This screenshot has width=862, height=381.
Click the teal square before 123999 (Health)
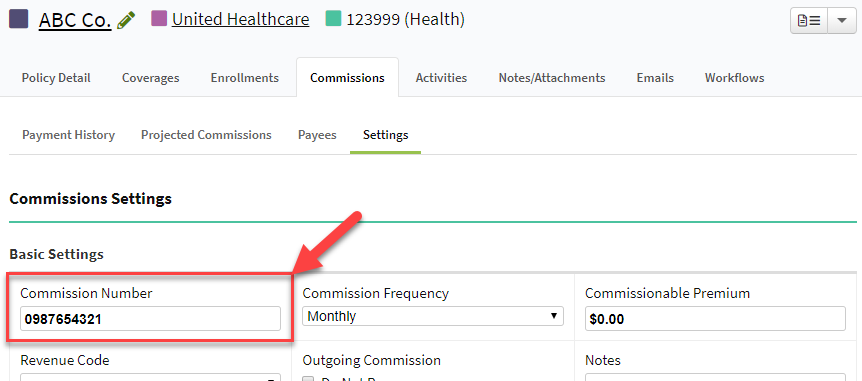click(x=333, y=19)
